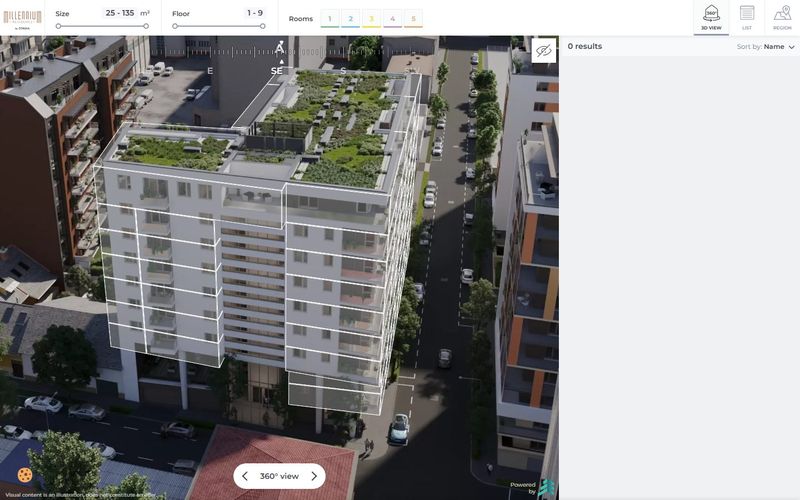Screen dimensions: 800x500
Task: Click the 1 - 9 floor value
Action: point(255,13)
